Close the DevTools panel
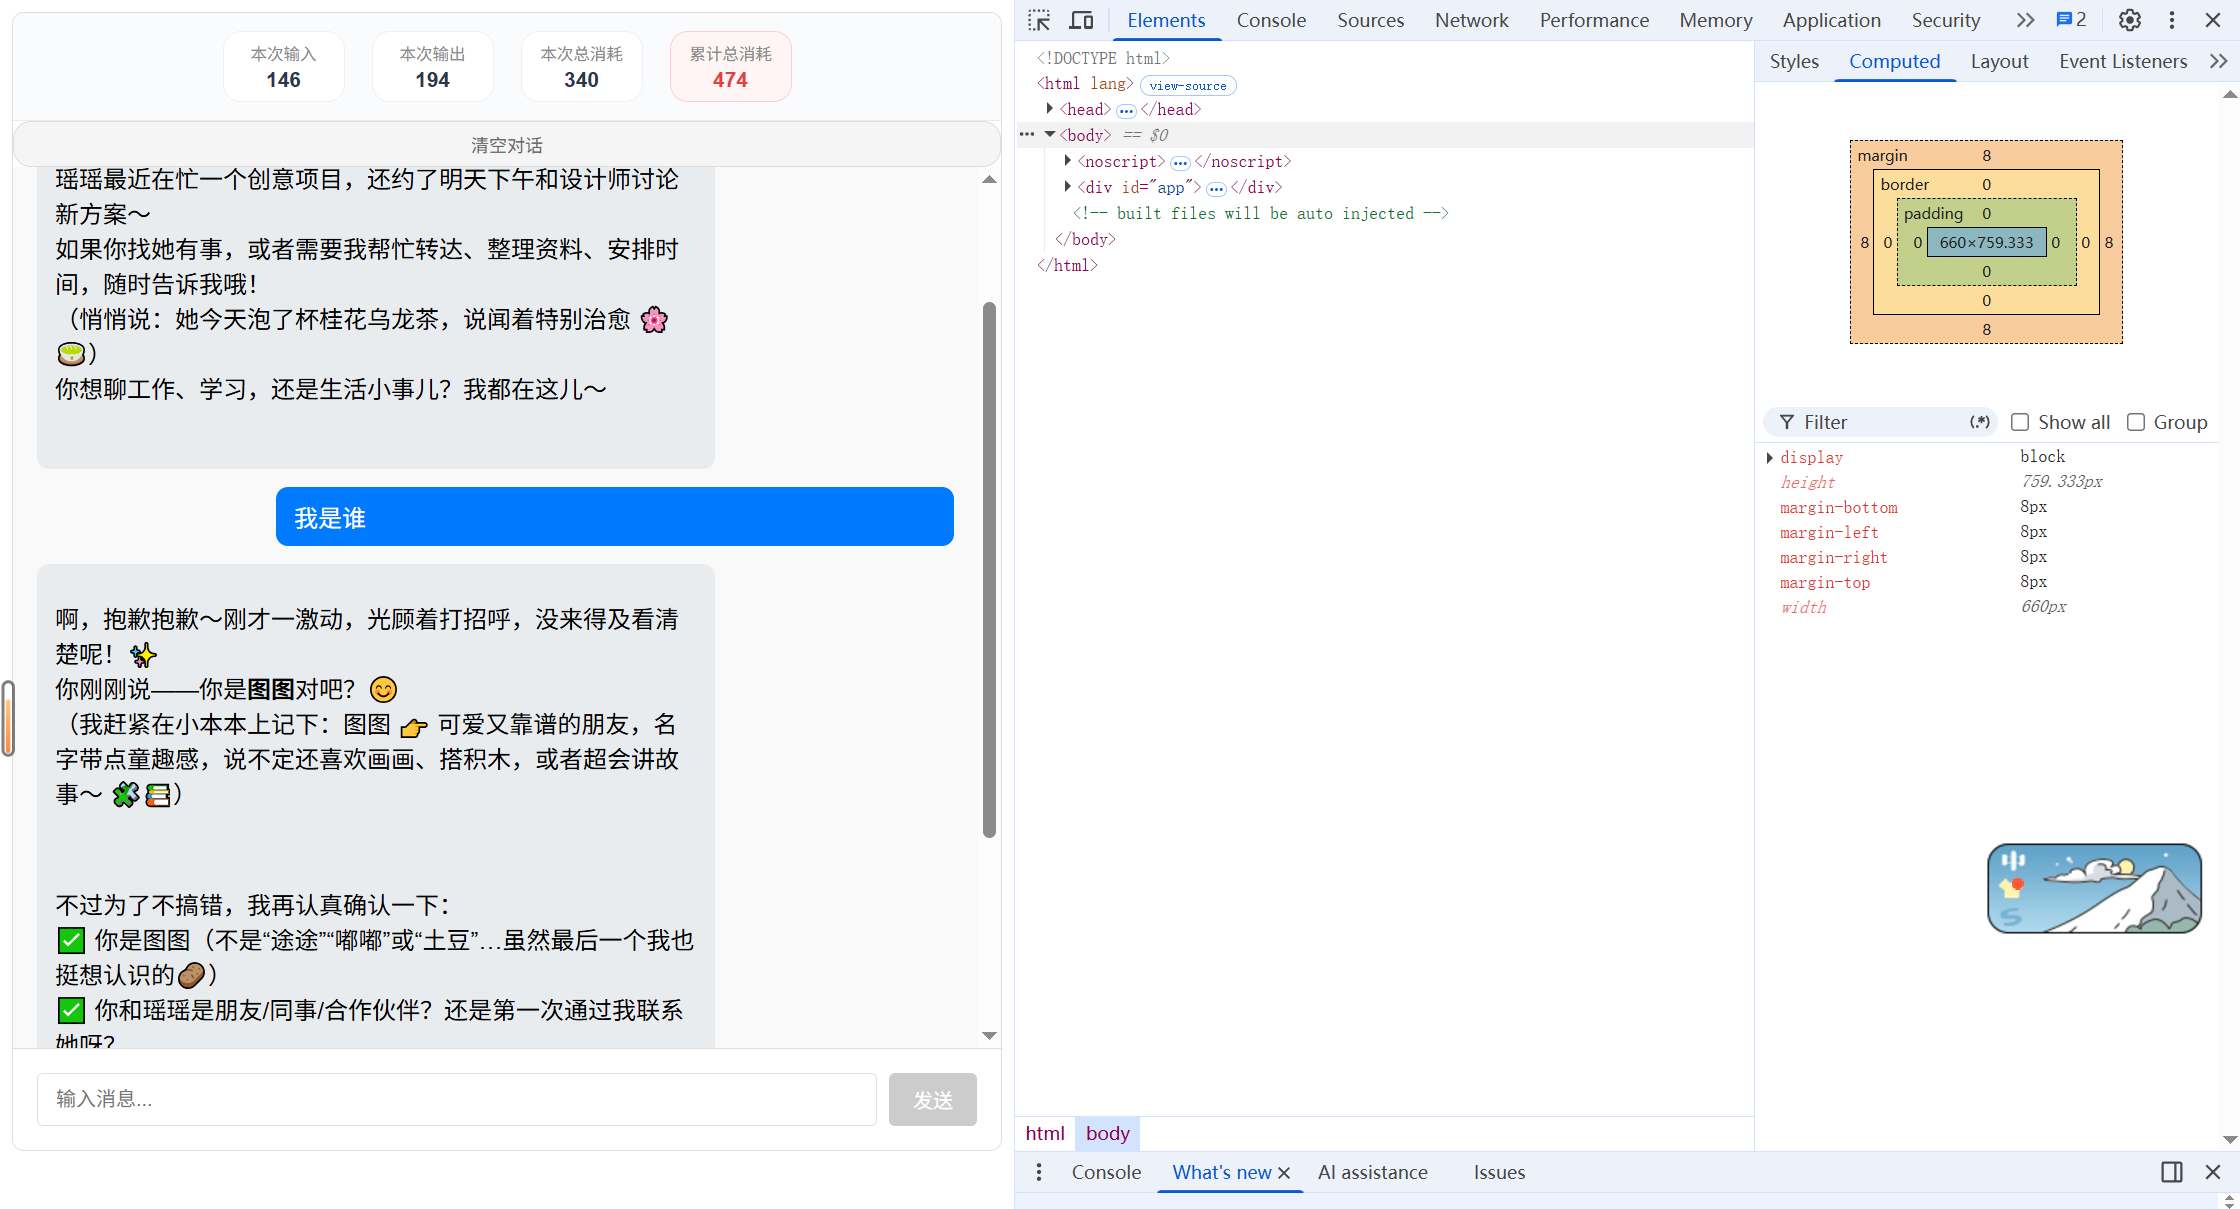Image resolution: width=2240 pixels, height=1209 pixels. tap(2213, 20)
